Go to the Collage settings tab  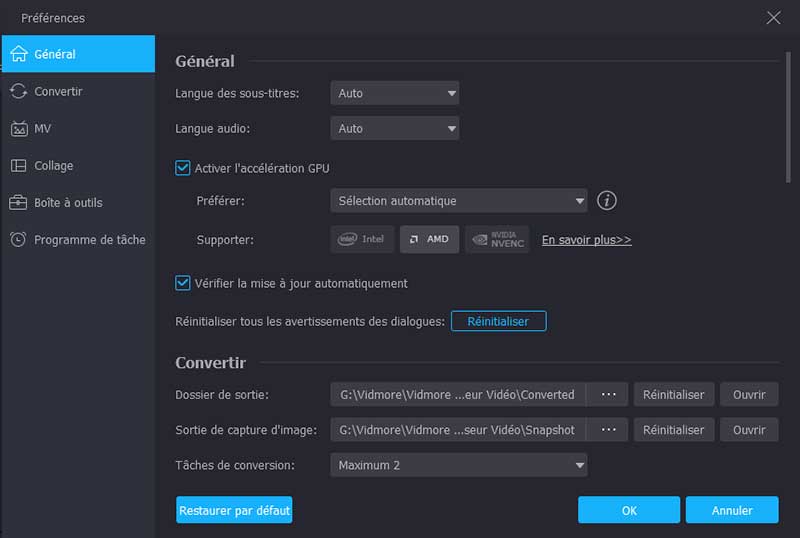78,165
